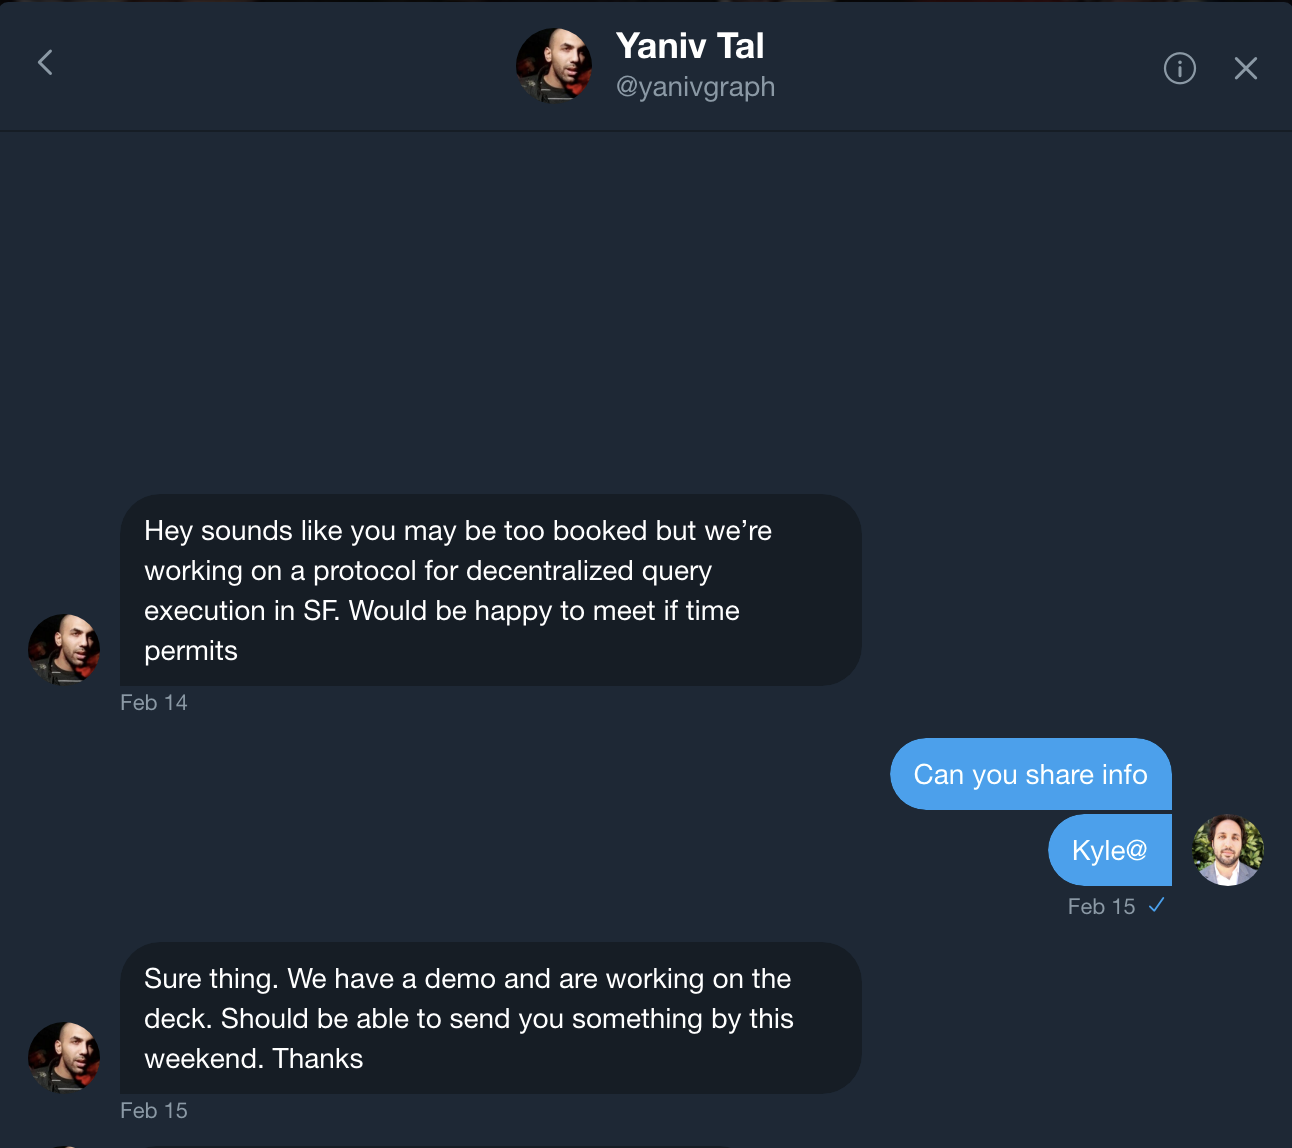Click the partially visible avatar at the bottom
Viewport: 1292px width, 1148px height.
(x=63, y=1142)
